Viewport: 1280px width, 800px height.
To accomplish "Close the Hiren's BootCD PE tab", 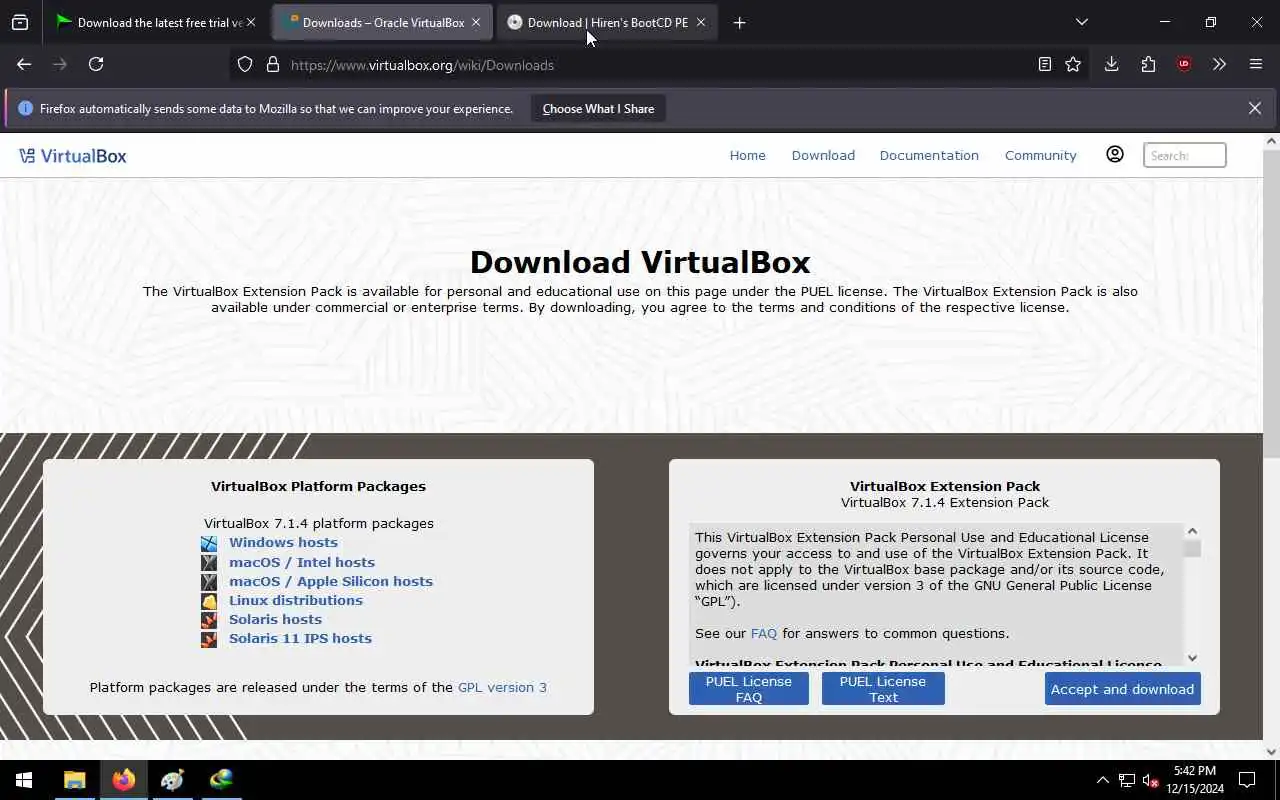I will [x=701, y=22].
